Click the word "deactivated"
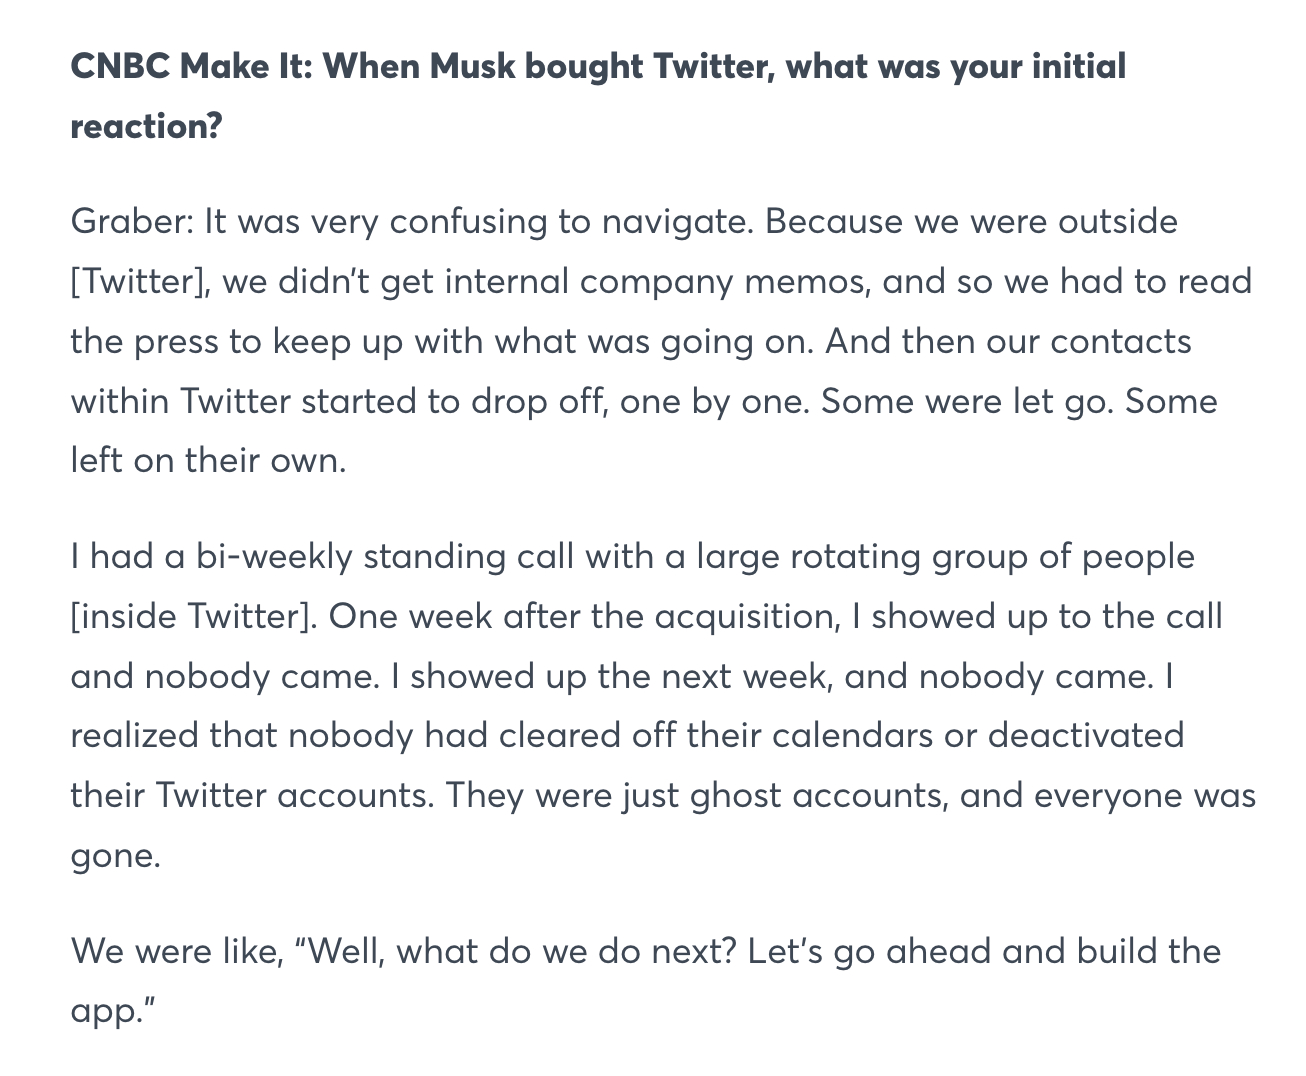1306x1076 pixels. 1086,736
